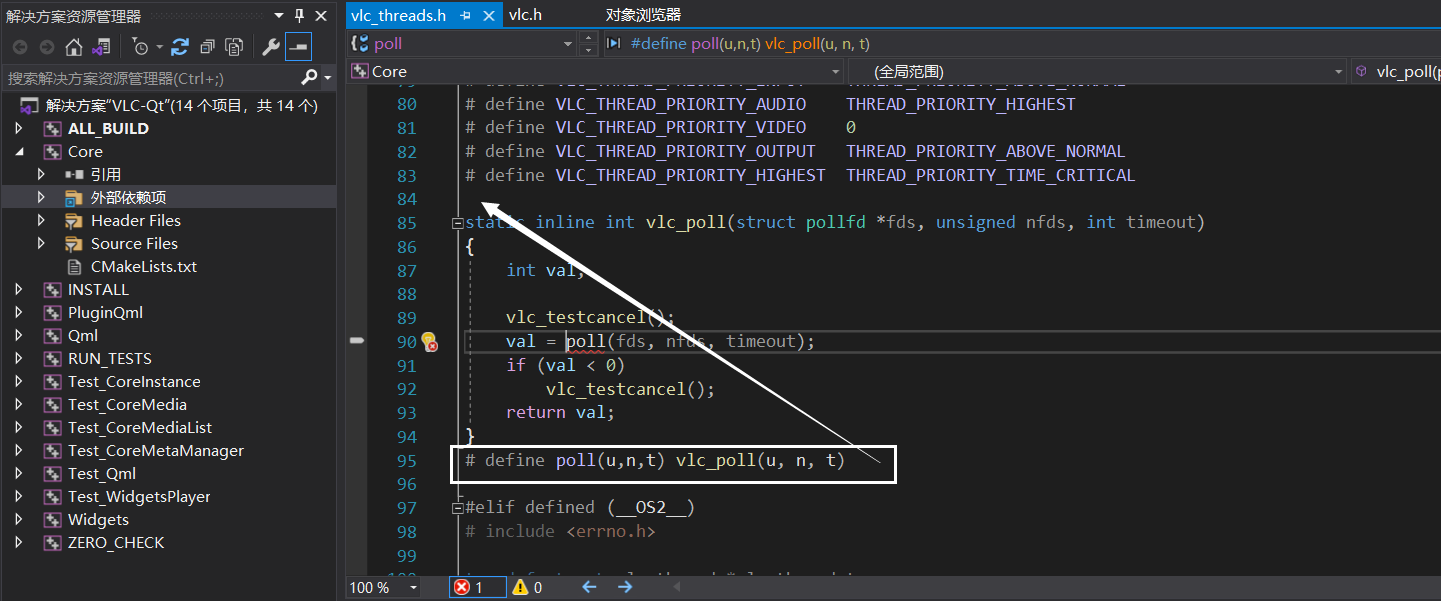The height and width of the screenshot is (601, 1441).
Task: Collapse the #elif region at line 97
Action: pyautogui.click(x=457, y=507)
